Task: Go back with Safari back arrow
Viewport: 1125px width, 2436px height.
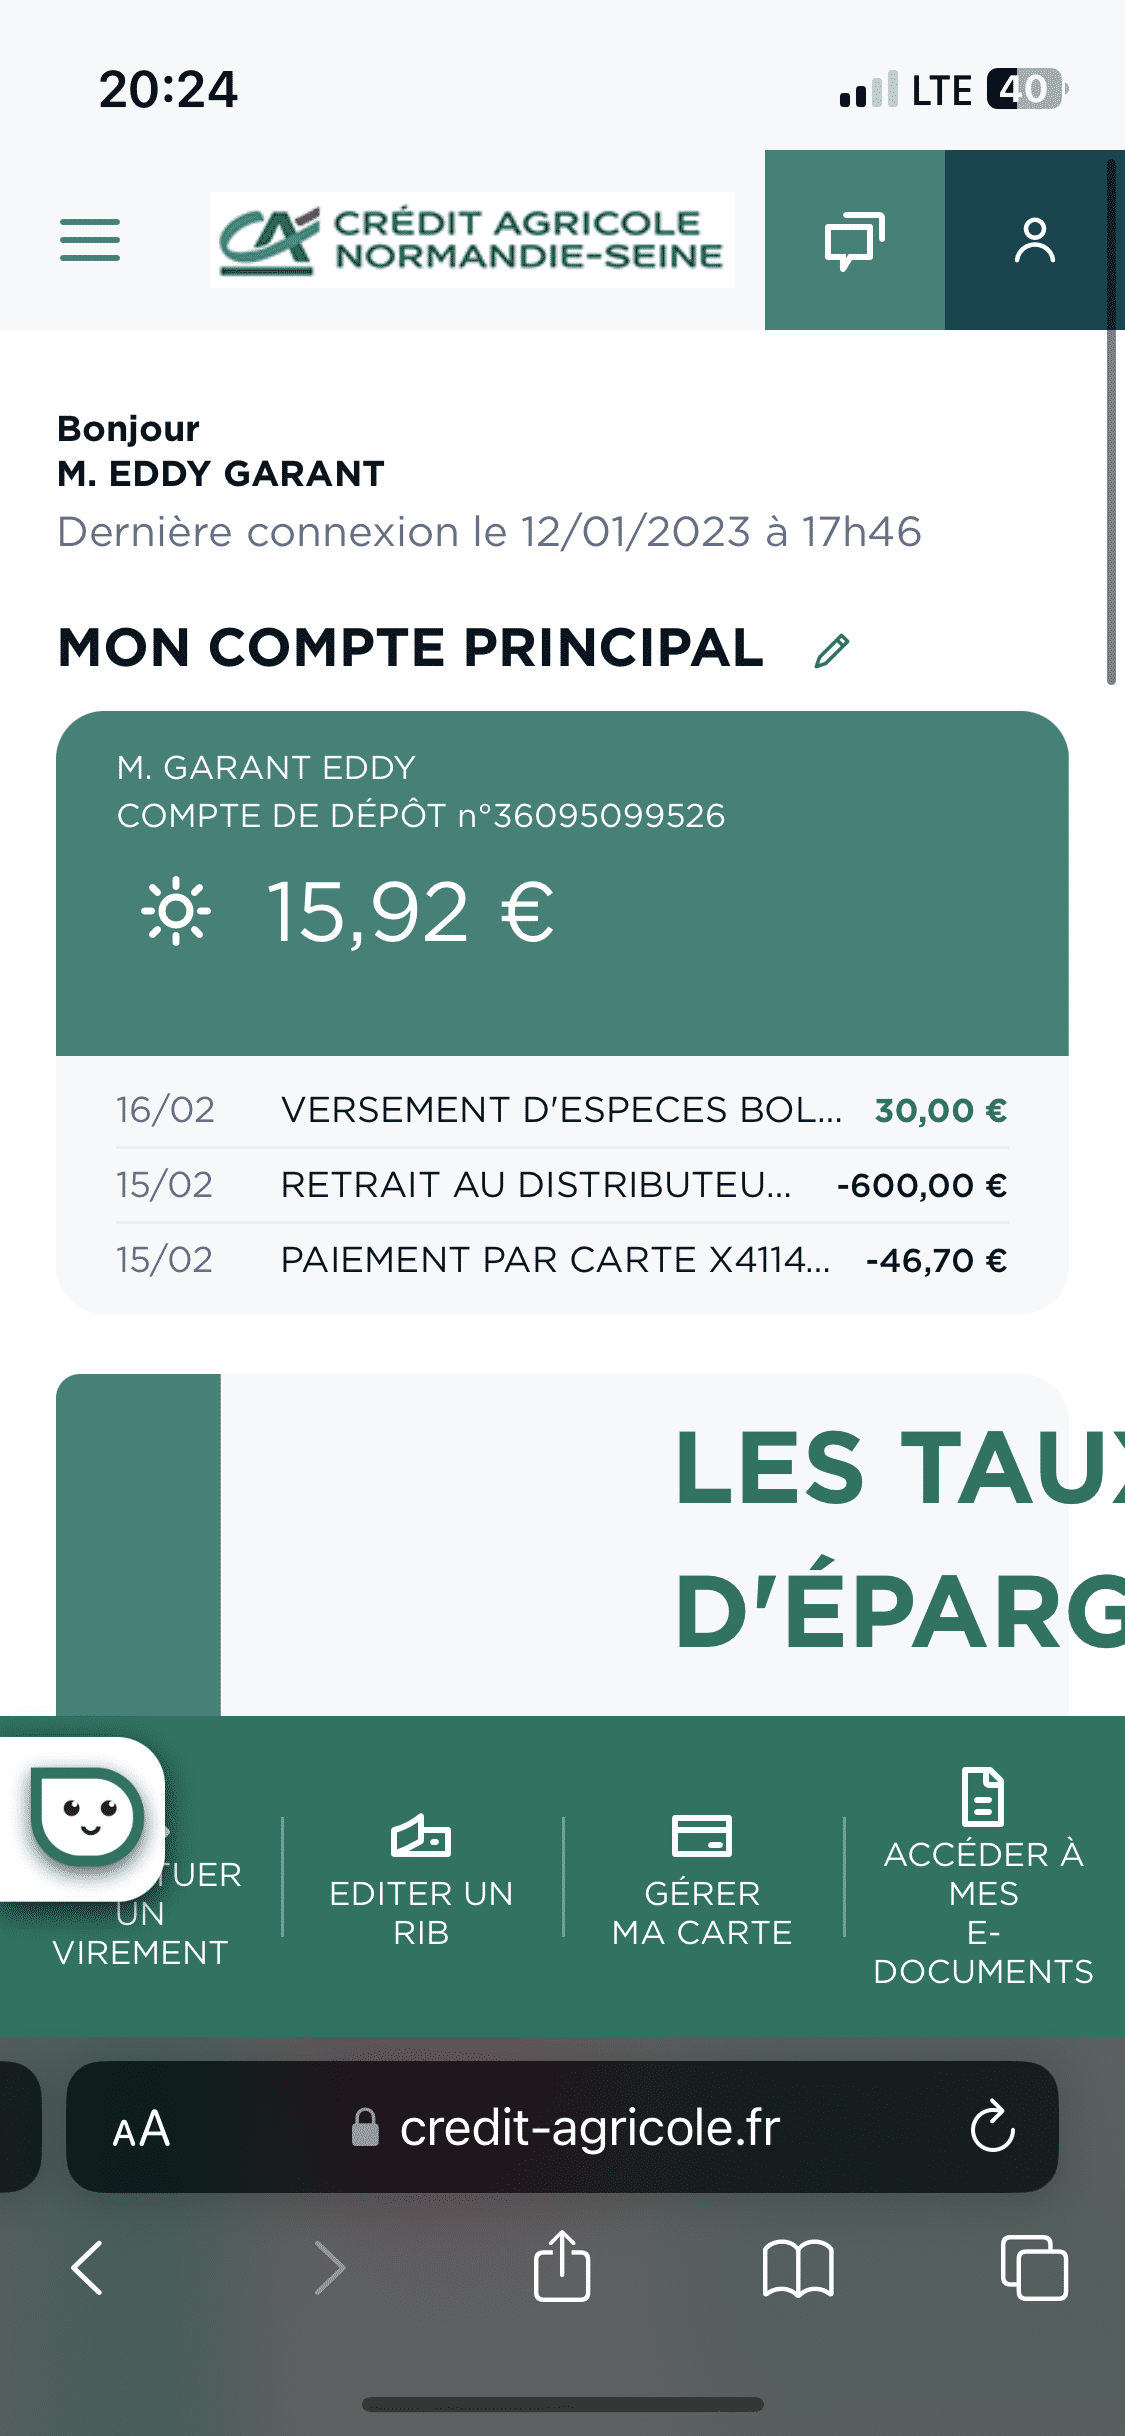Action: click(x=88, y=2267)
